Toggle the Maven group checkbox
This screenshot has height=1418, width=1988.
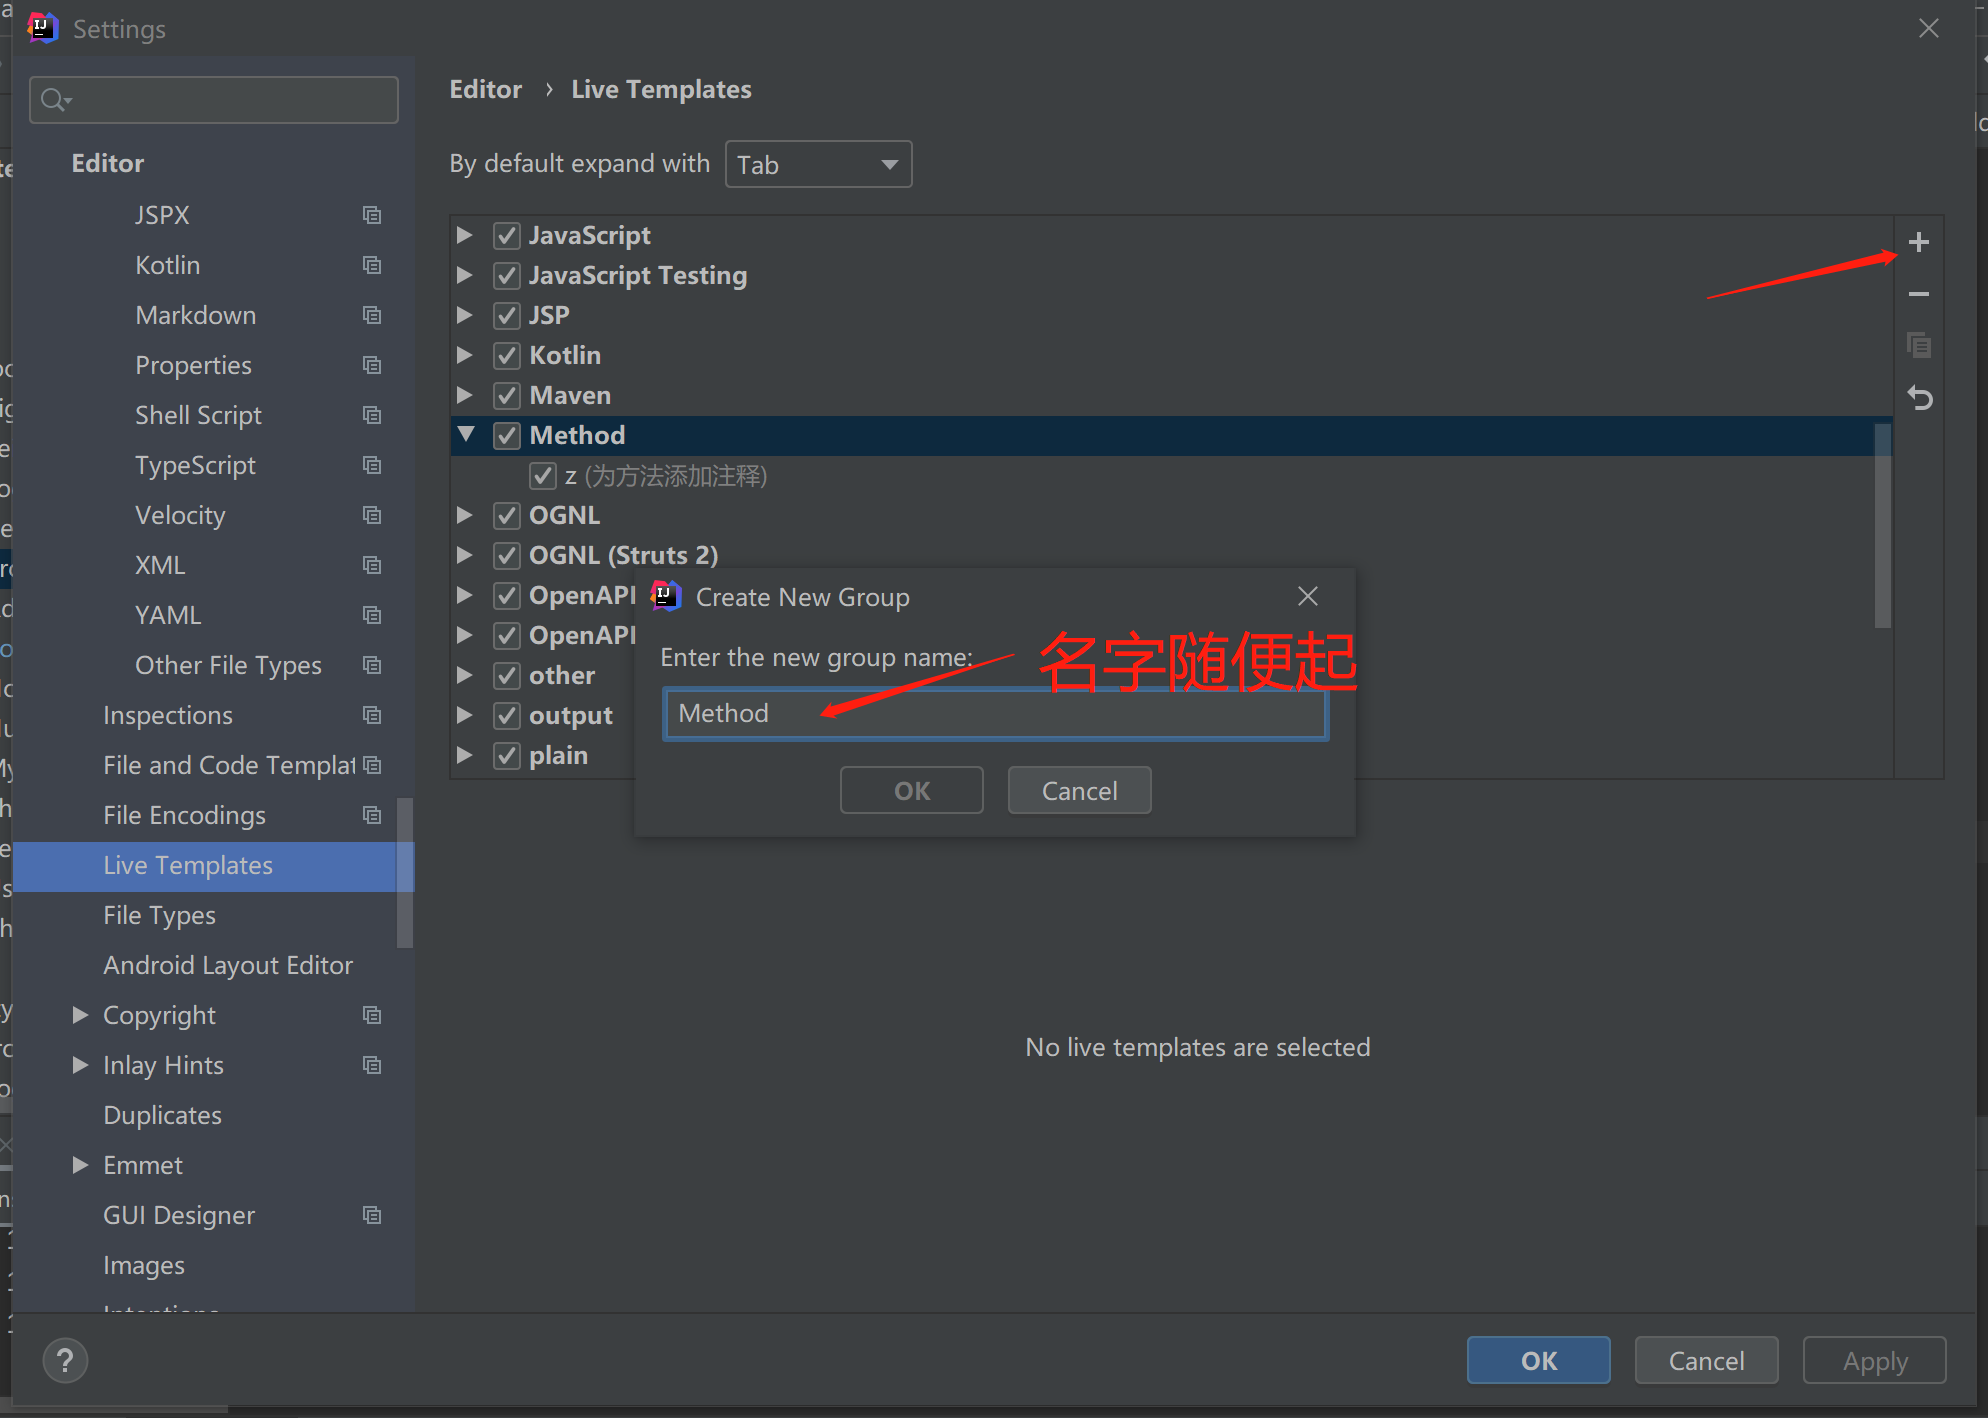(x=507, y=395)
